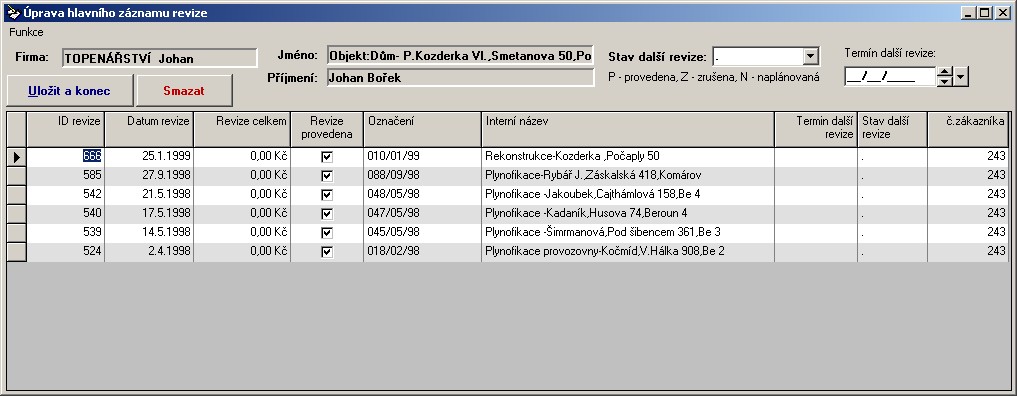Click the date cell 17.5.1998
Image resolution: width=1017 pixels, height=396 pixels.
point(149,213)
